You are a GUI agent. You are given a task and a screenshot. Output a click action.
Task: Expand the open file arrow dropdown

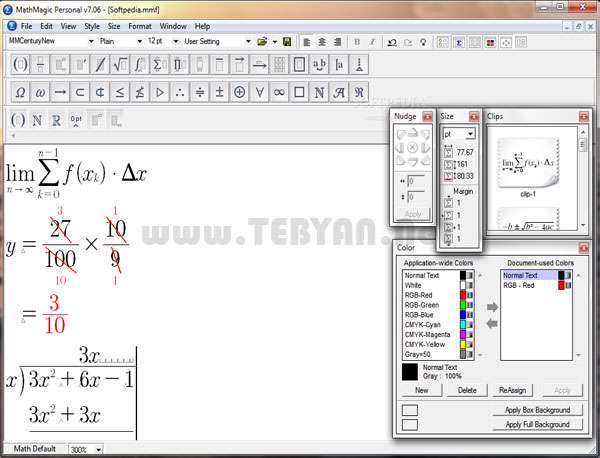point(275,42)
